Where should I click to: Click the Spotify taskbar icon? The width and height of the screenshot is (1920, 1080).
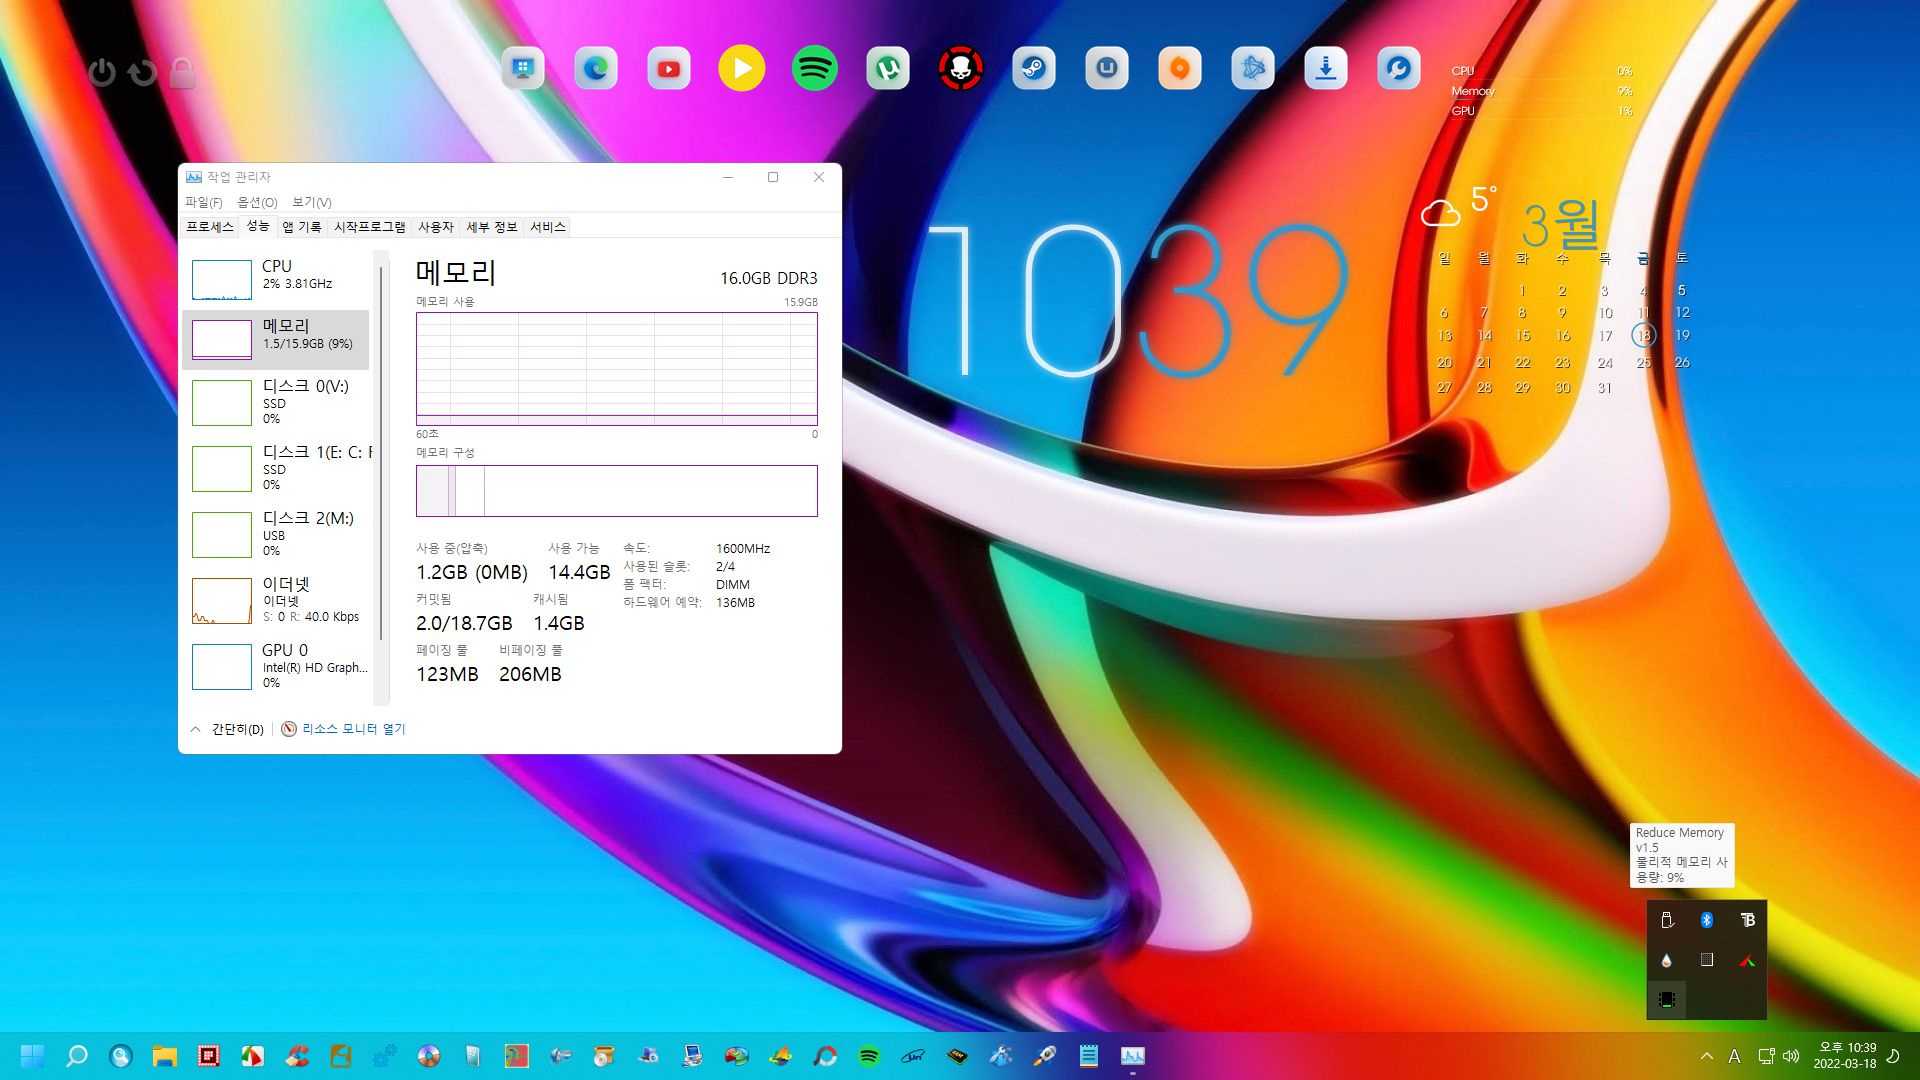click(869, 1056)
